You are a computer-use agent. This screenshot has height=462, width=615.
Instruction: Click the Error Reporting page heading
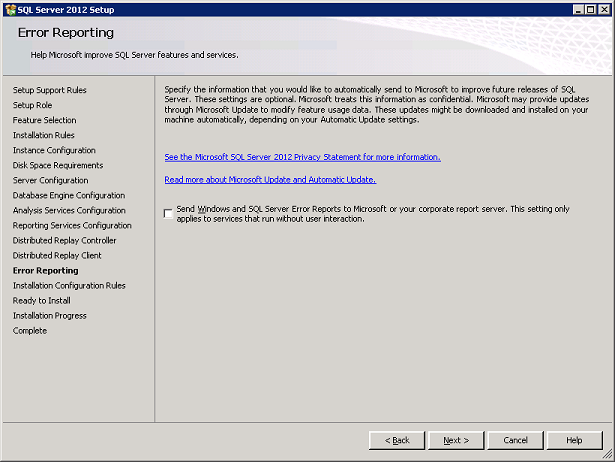tap(66, 33)
